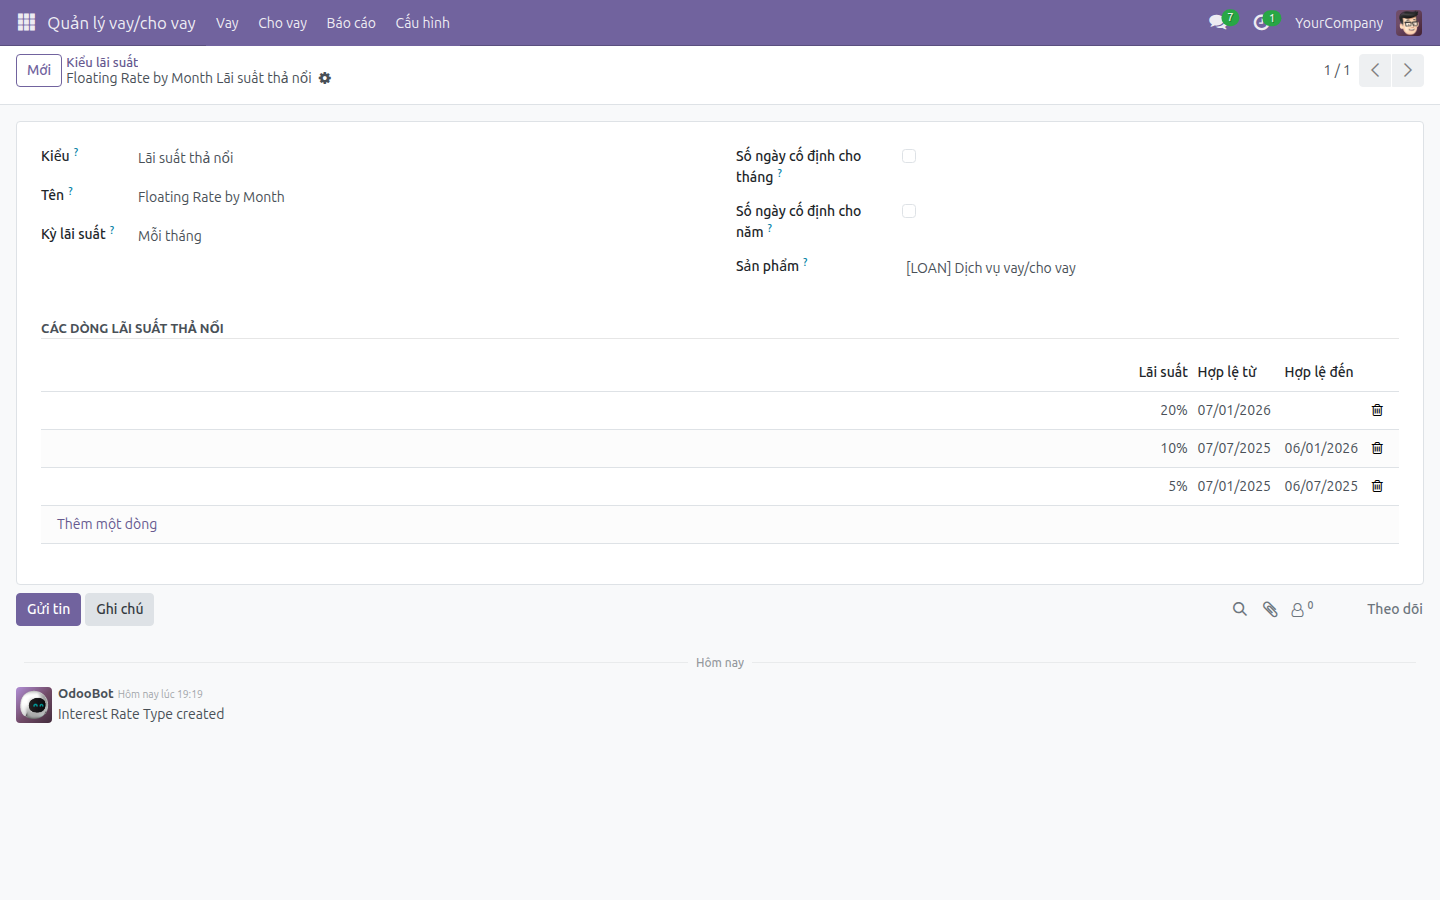The image size is (1440, 900).
Task: Open the user avatar account menu
Action: coord(1409,22)
